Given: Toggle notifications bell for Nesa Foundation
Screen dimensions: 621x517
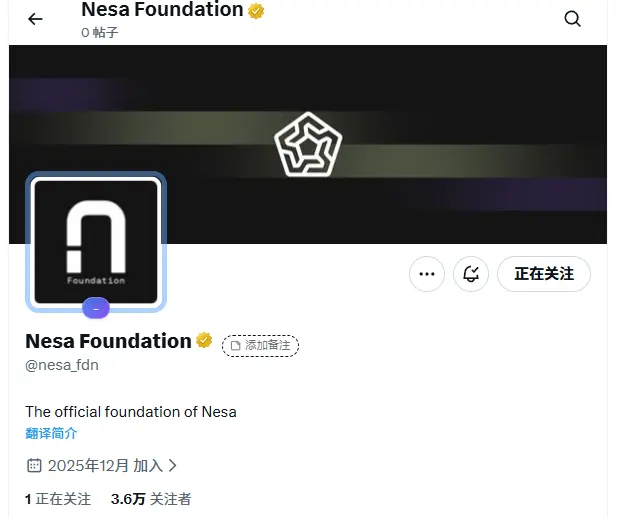Looking at the screenshot, I should [x=471, y=274].
